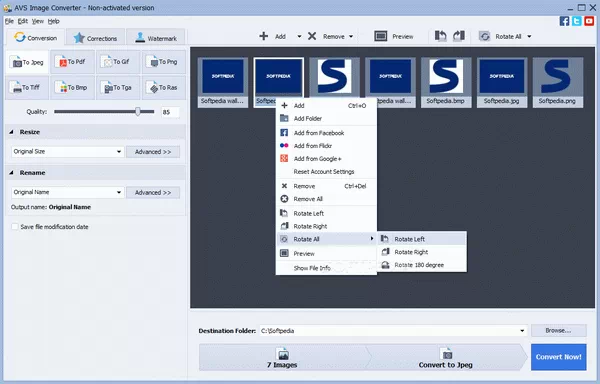Screen dimensions: 600x384
Task: Select the To Bmp format
Action: pyautogui.click(x=72, y=88)
